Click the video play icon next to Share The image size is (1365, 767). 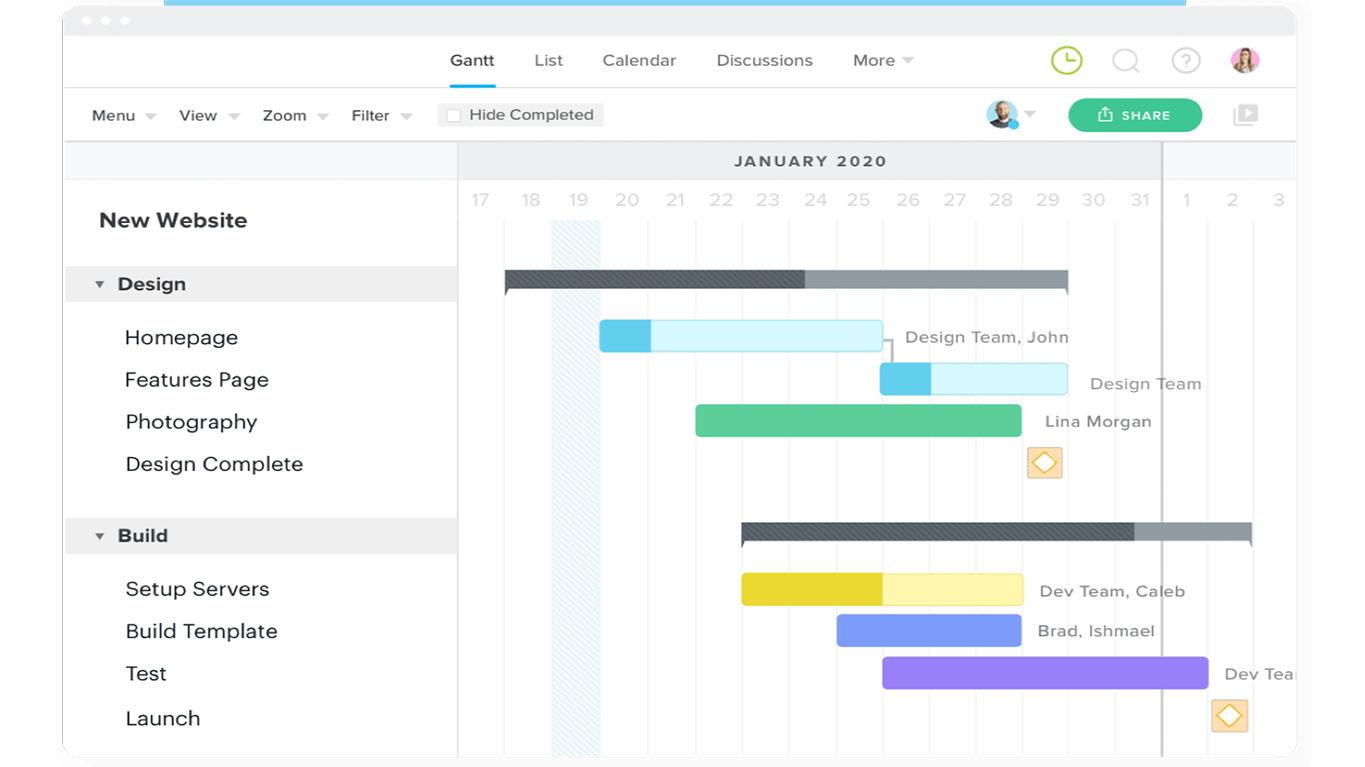tap(1245, 115)
